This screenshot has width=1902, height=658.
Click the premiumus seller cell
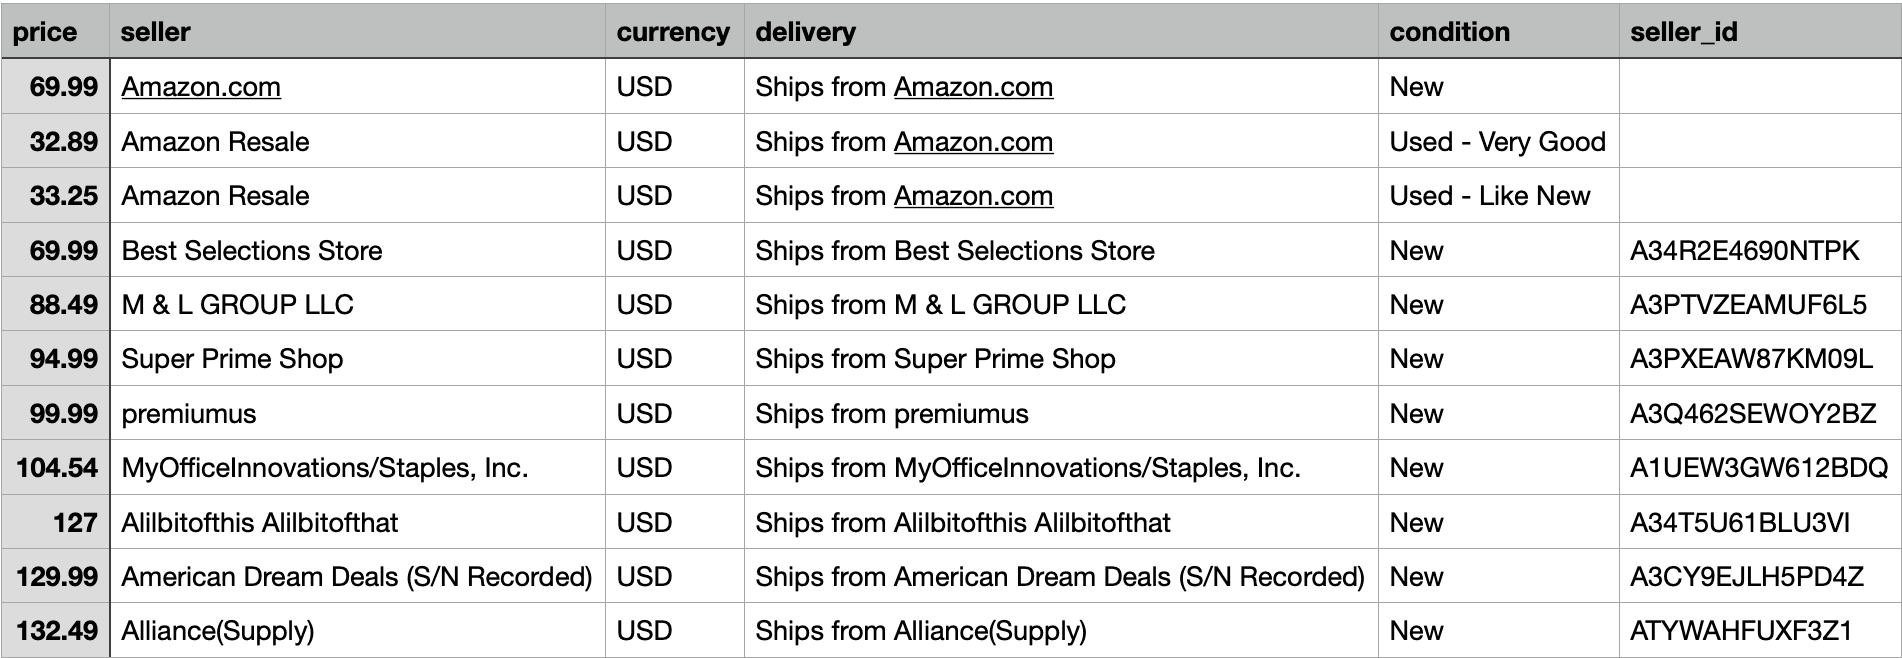tap(357, 413)
